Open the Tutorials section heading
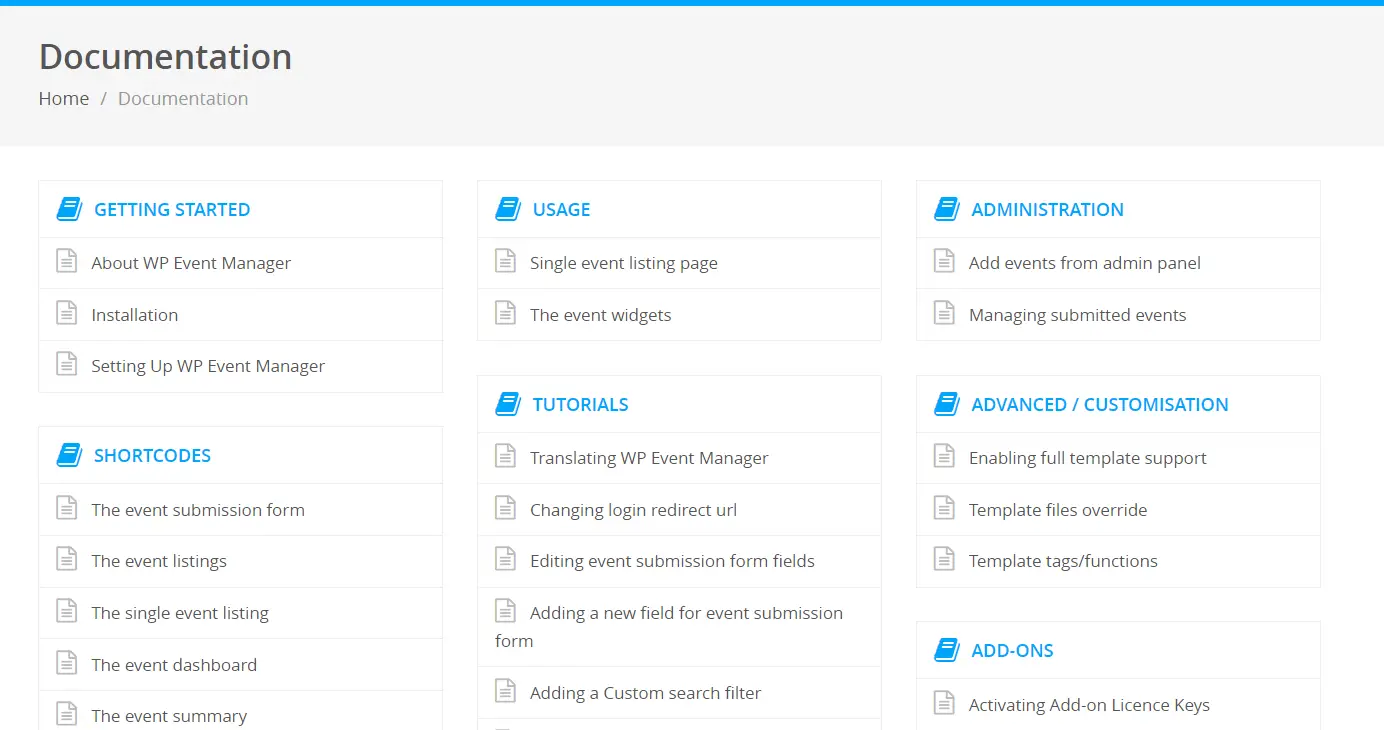Screen dimensions: 1384x730 (x=580, y=404)
